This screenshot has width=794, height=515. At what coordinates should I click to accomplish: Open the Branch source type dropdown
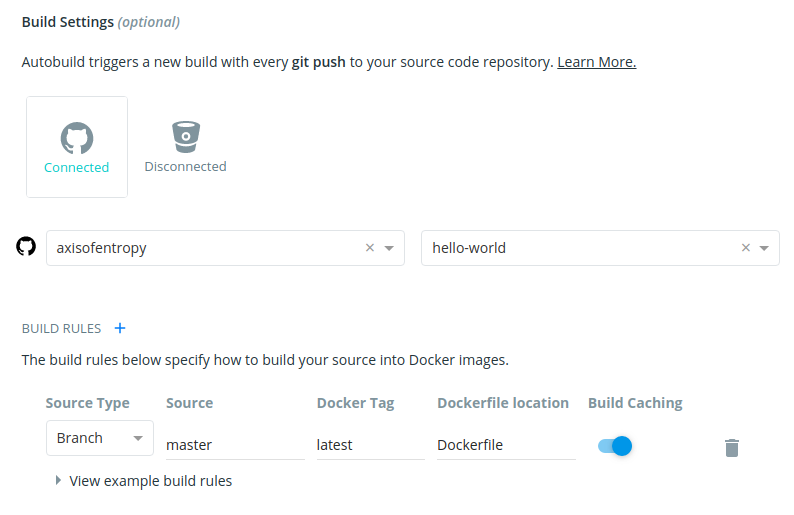tap(99, 438)
